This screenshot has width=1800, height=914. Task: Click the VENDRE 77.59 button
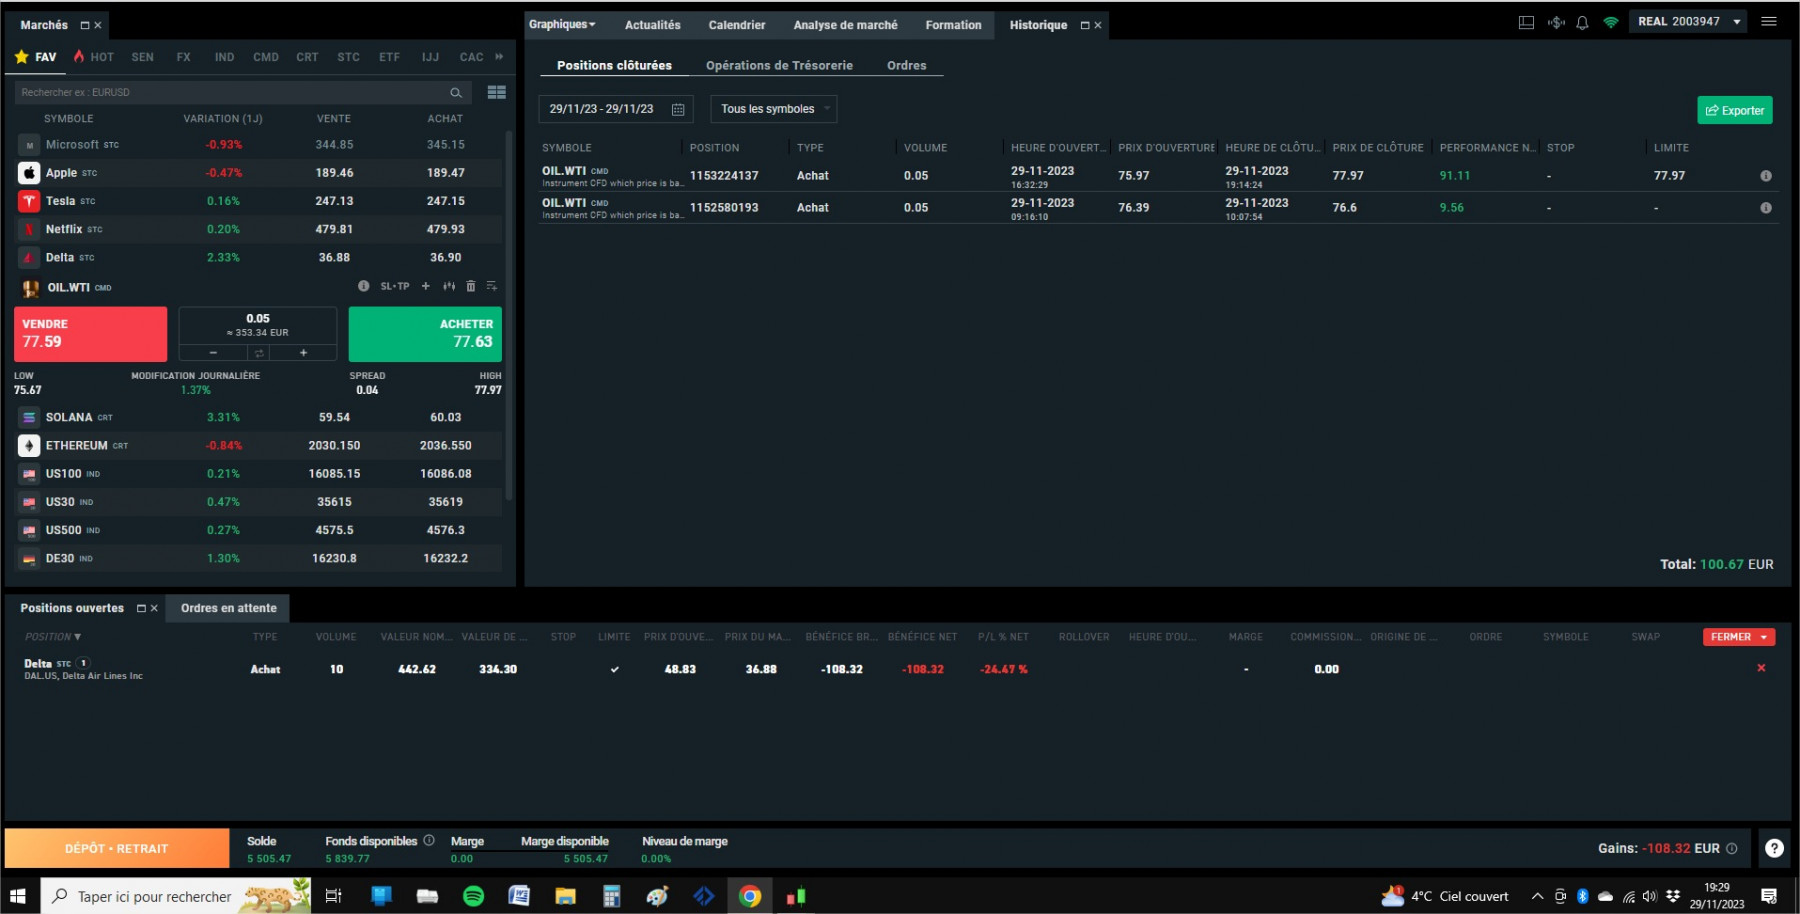pos(90,334)
